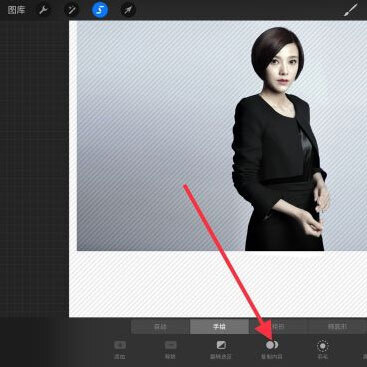Switch to the 椭圆形 ellipse selection tab
Image resolution: width=367 pixels, height=367 pixels.
(x=337, y=327)
